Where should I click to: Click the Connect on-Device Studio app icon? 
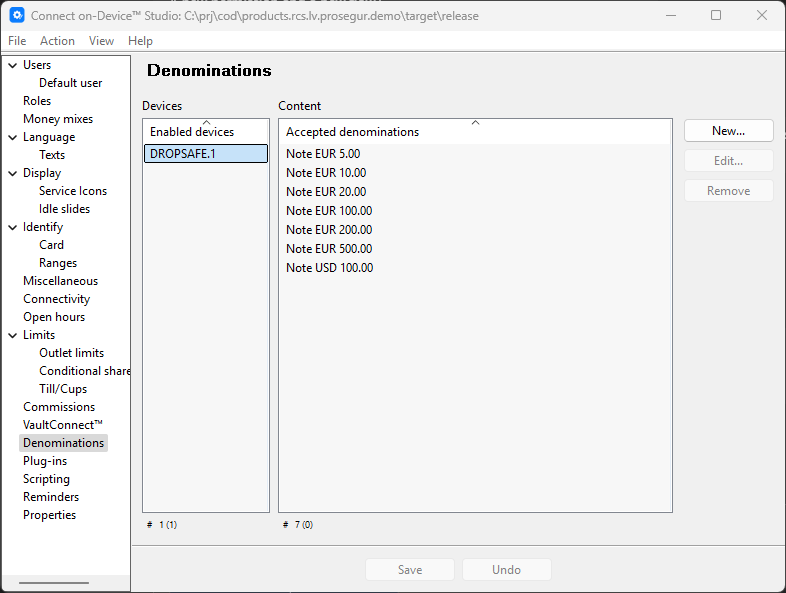[16, 15]
